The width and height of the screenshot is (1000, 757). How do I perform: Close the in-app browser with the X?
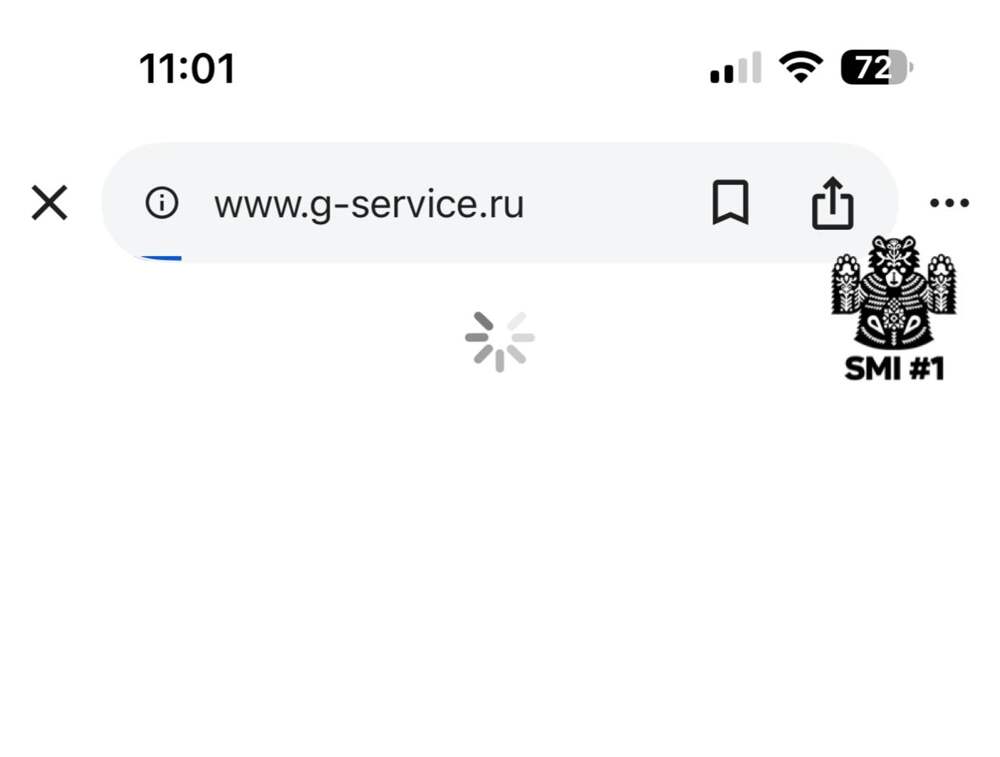[49, 203]
